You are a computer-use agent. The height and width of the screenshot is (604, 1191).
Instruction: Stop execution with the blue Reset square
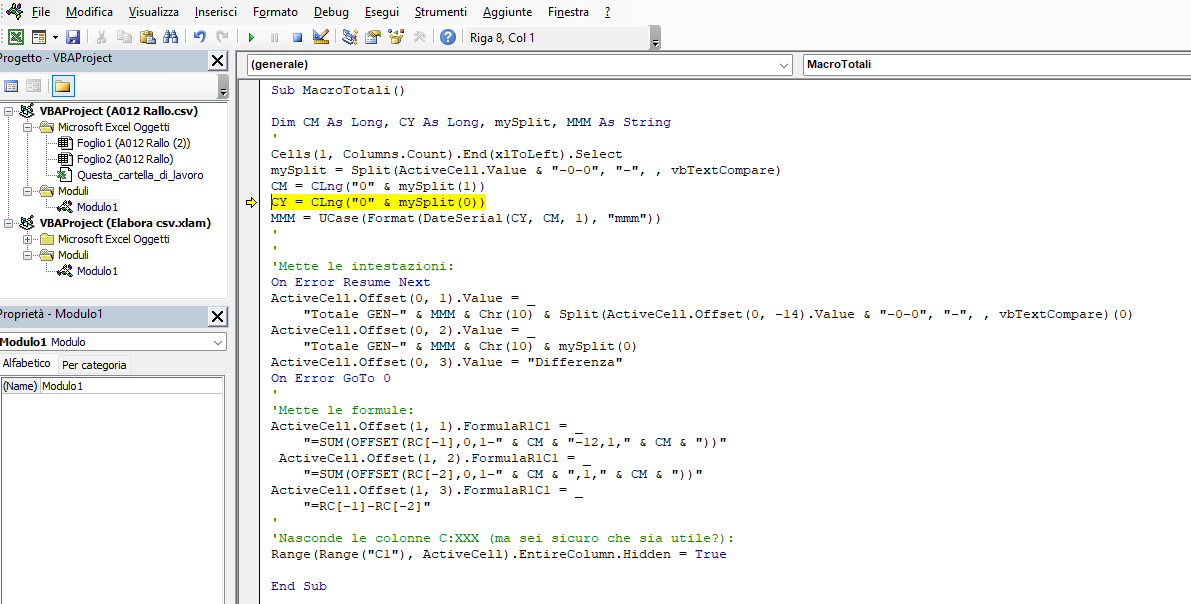point(298,37)
